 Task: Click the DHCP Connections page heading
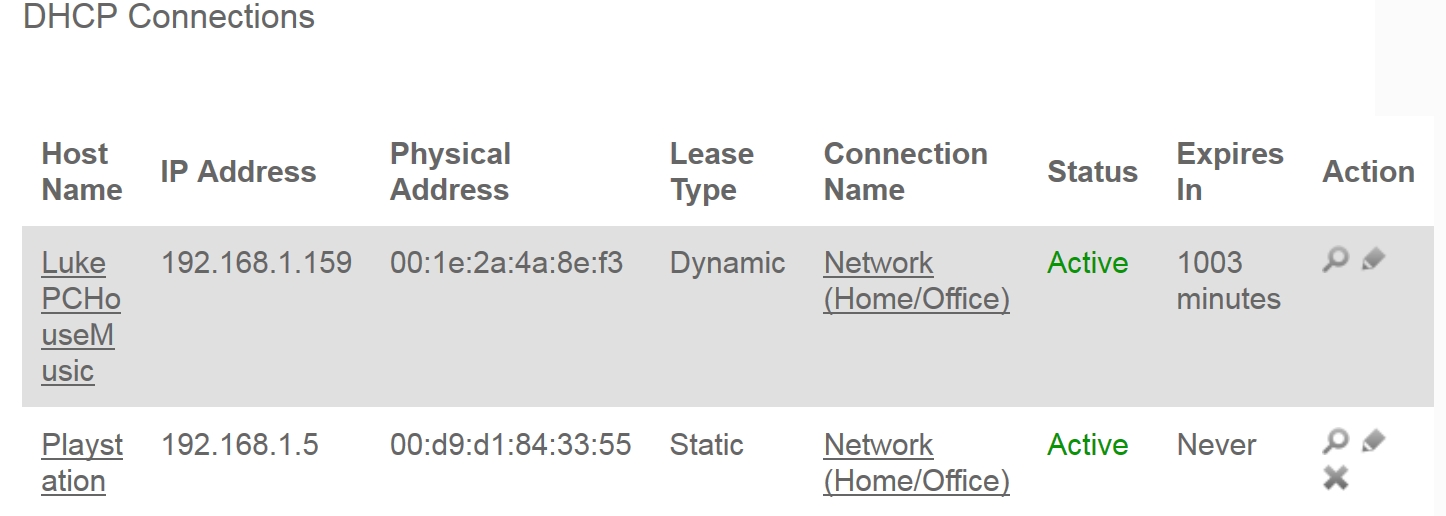[x=168, y=17]
